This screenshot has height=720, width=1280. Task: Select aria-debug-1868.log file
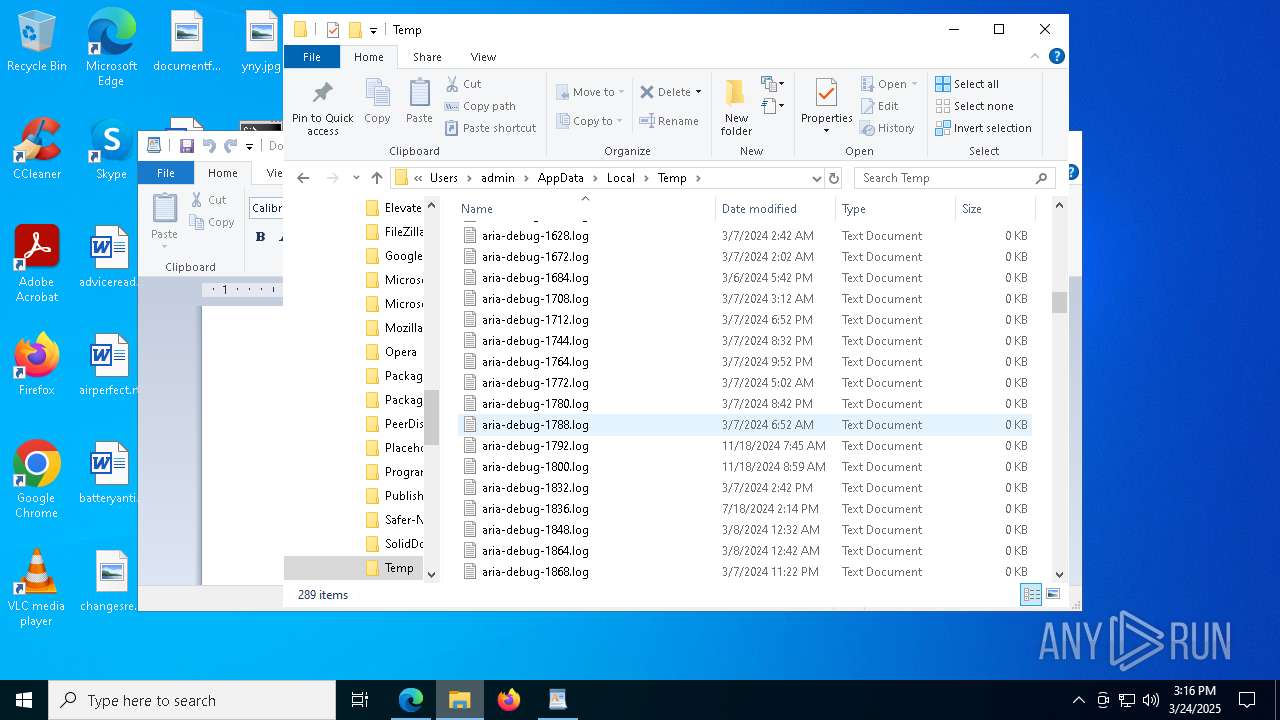[745, 572]
